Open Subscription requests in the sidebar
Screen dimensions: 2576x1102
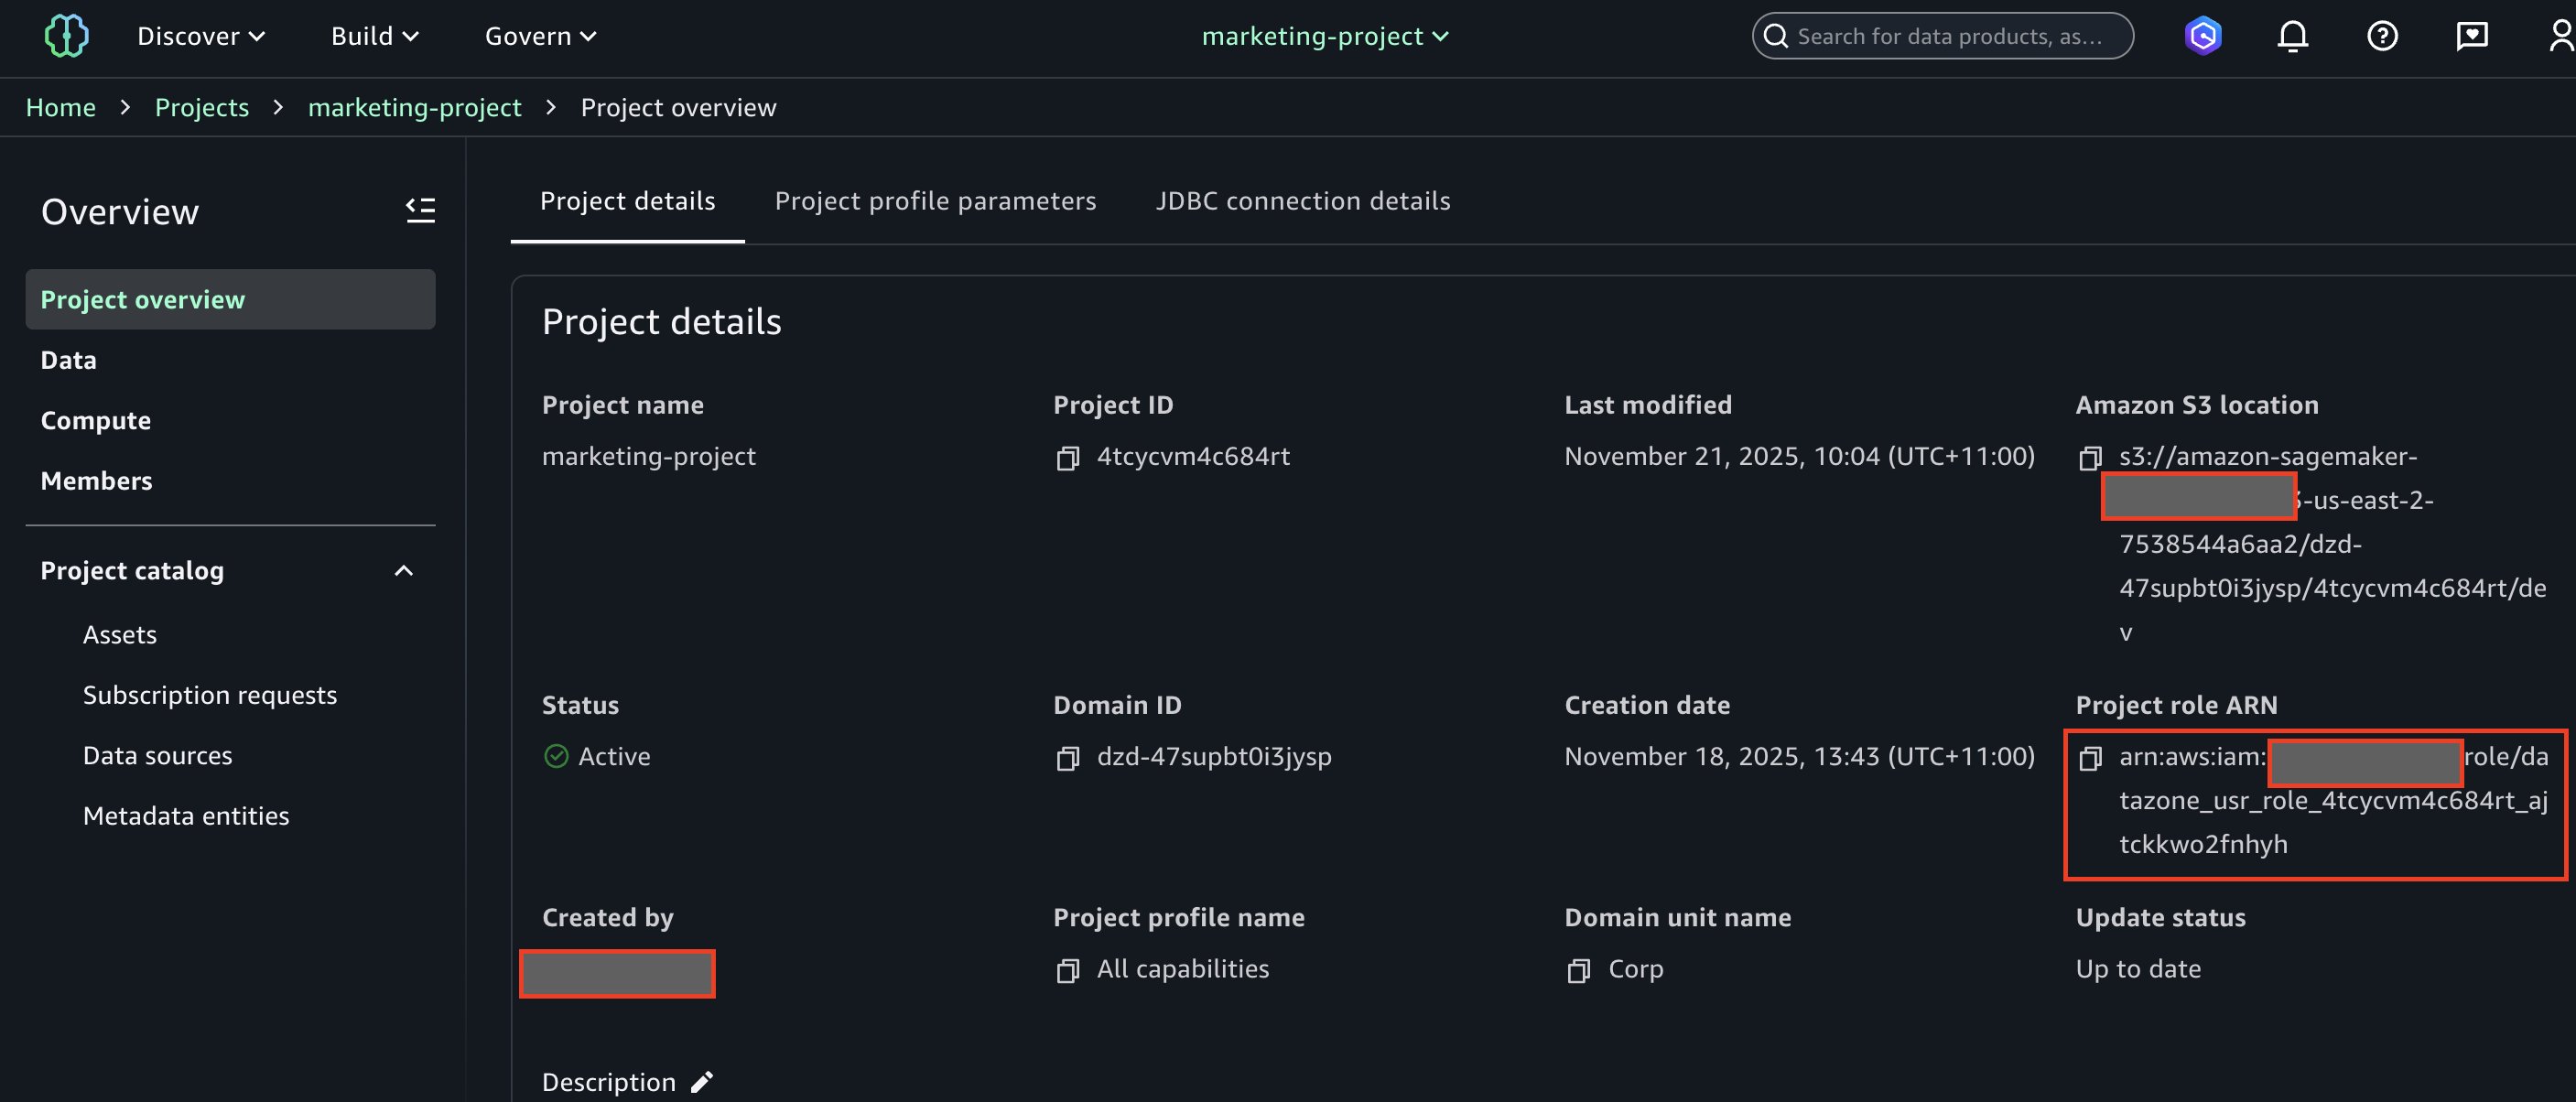tap(210, 694)
